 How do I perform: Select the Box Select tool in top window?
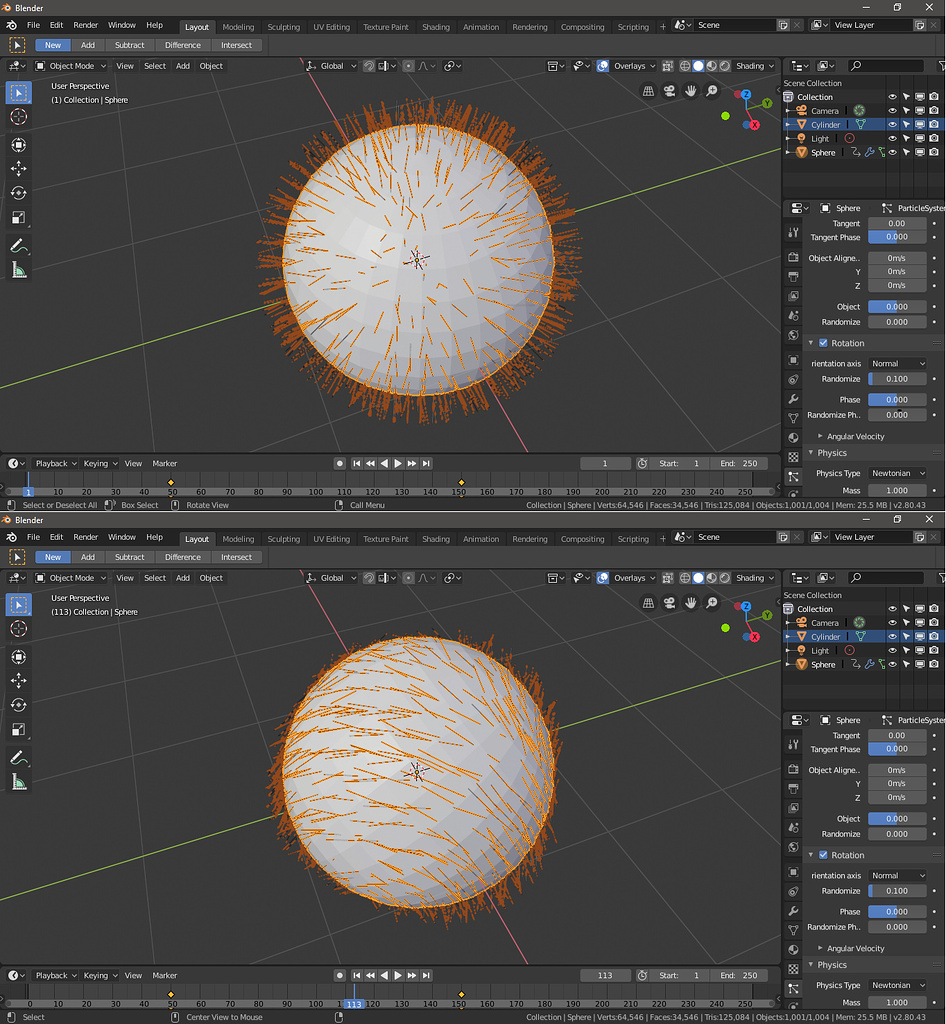[x=18, y=93]
